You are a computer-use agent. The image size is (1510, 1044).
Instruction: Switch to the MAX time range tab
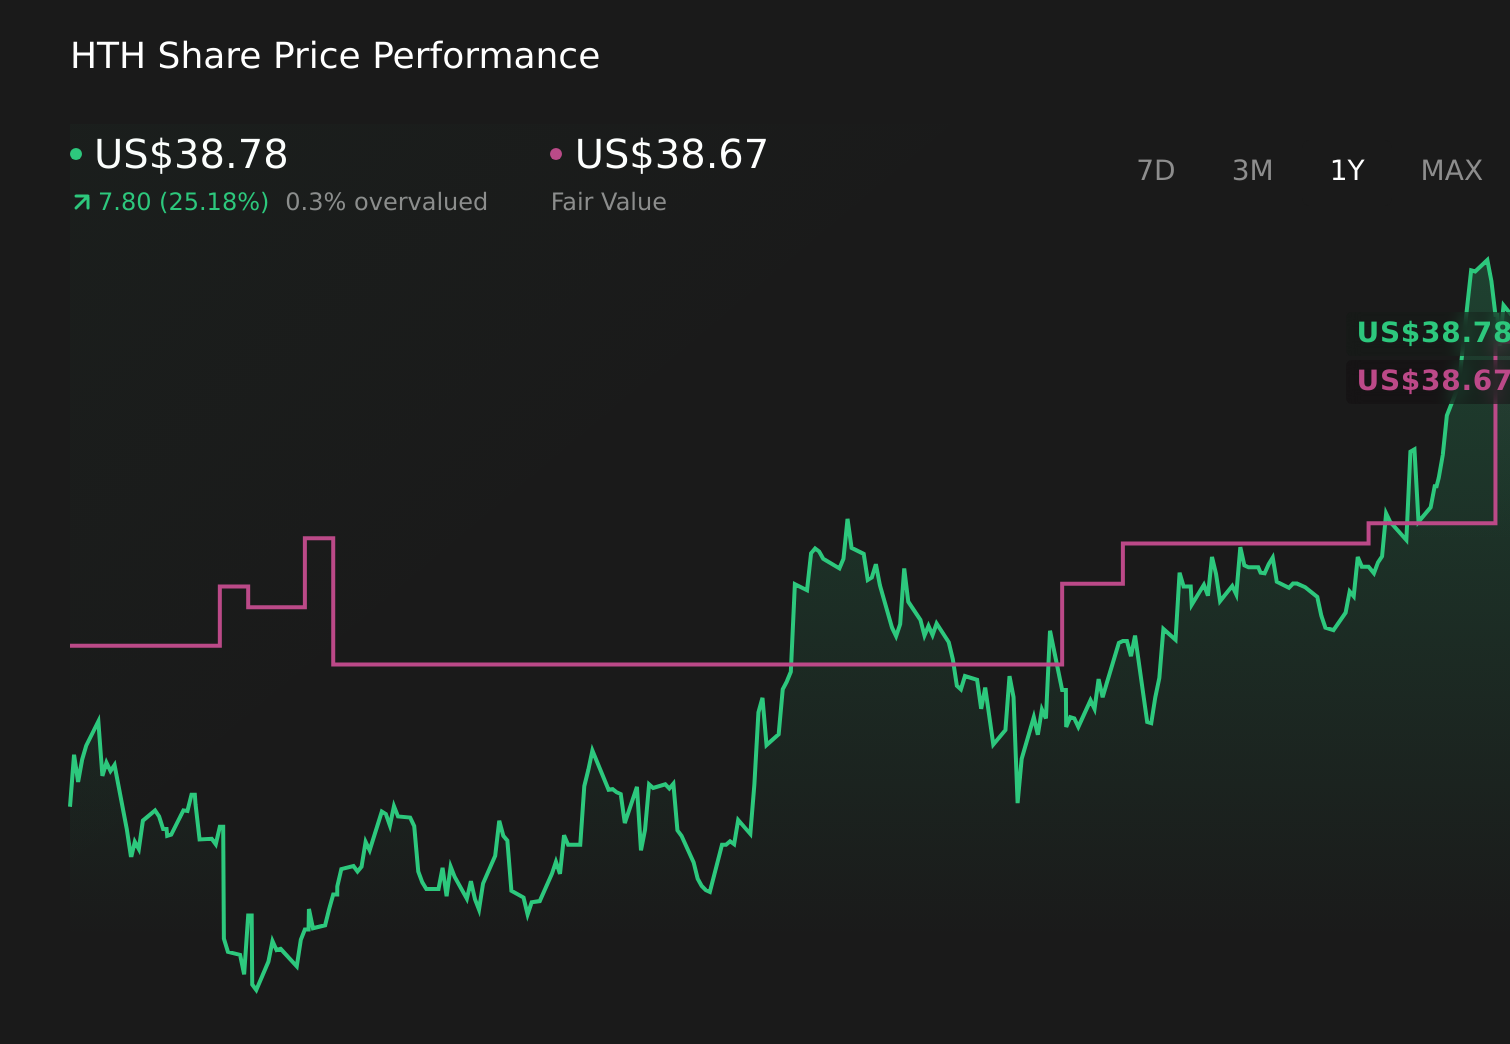pyautogui.click(x=1451, y=170)
